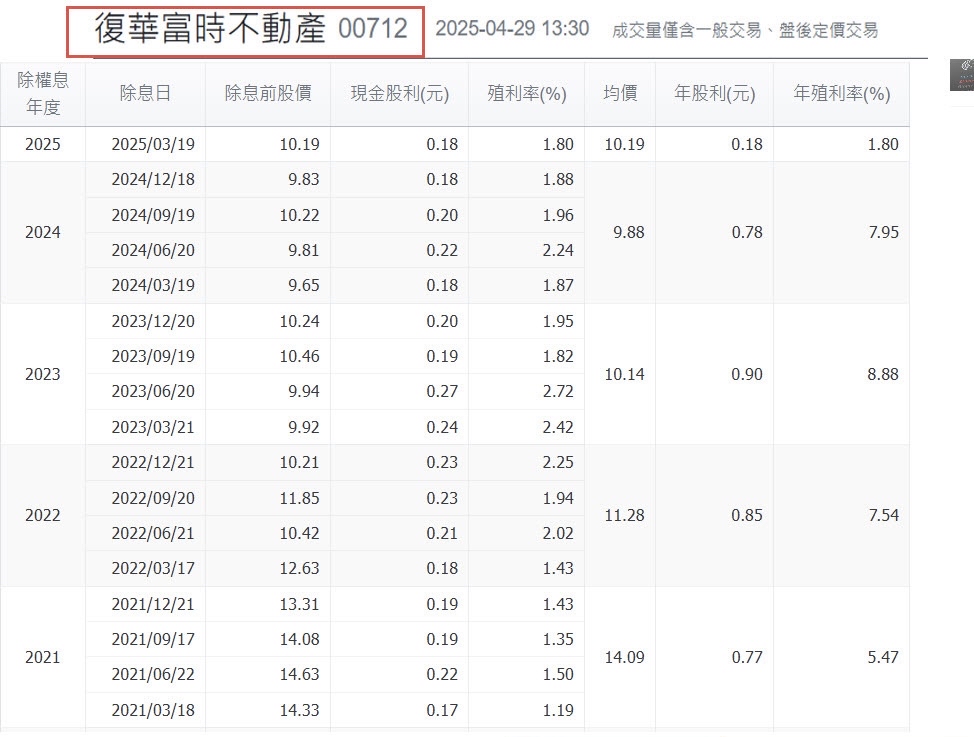Viewport: 974px width, 737px height.
Task: Click the 2.72 yield value
Action: [558, 391]
